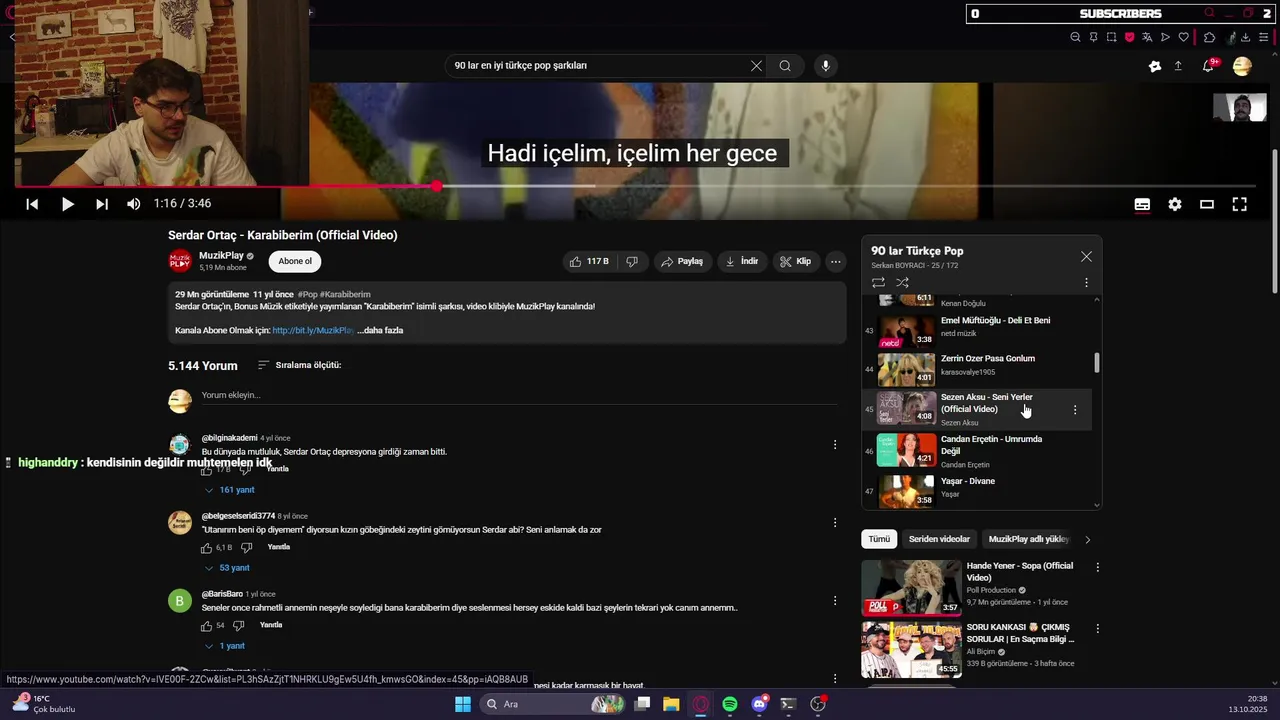
Task: Close the 90 lar Türkçe Pop playlist panel
Action: [x=1086, y=257]
